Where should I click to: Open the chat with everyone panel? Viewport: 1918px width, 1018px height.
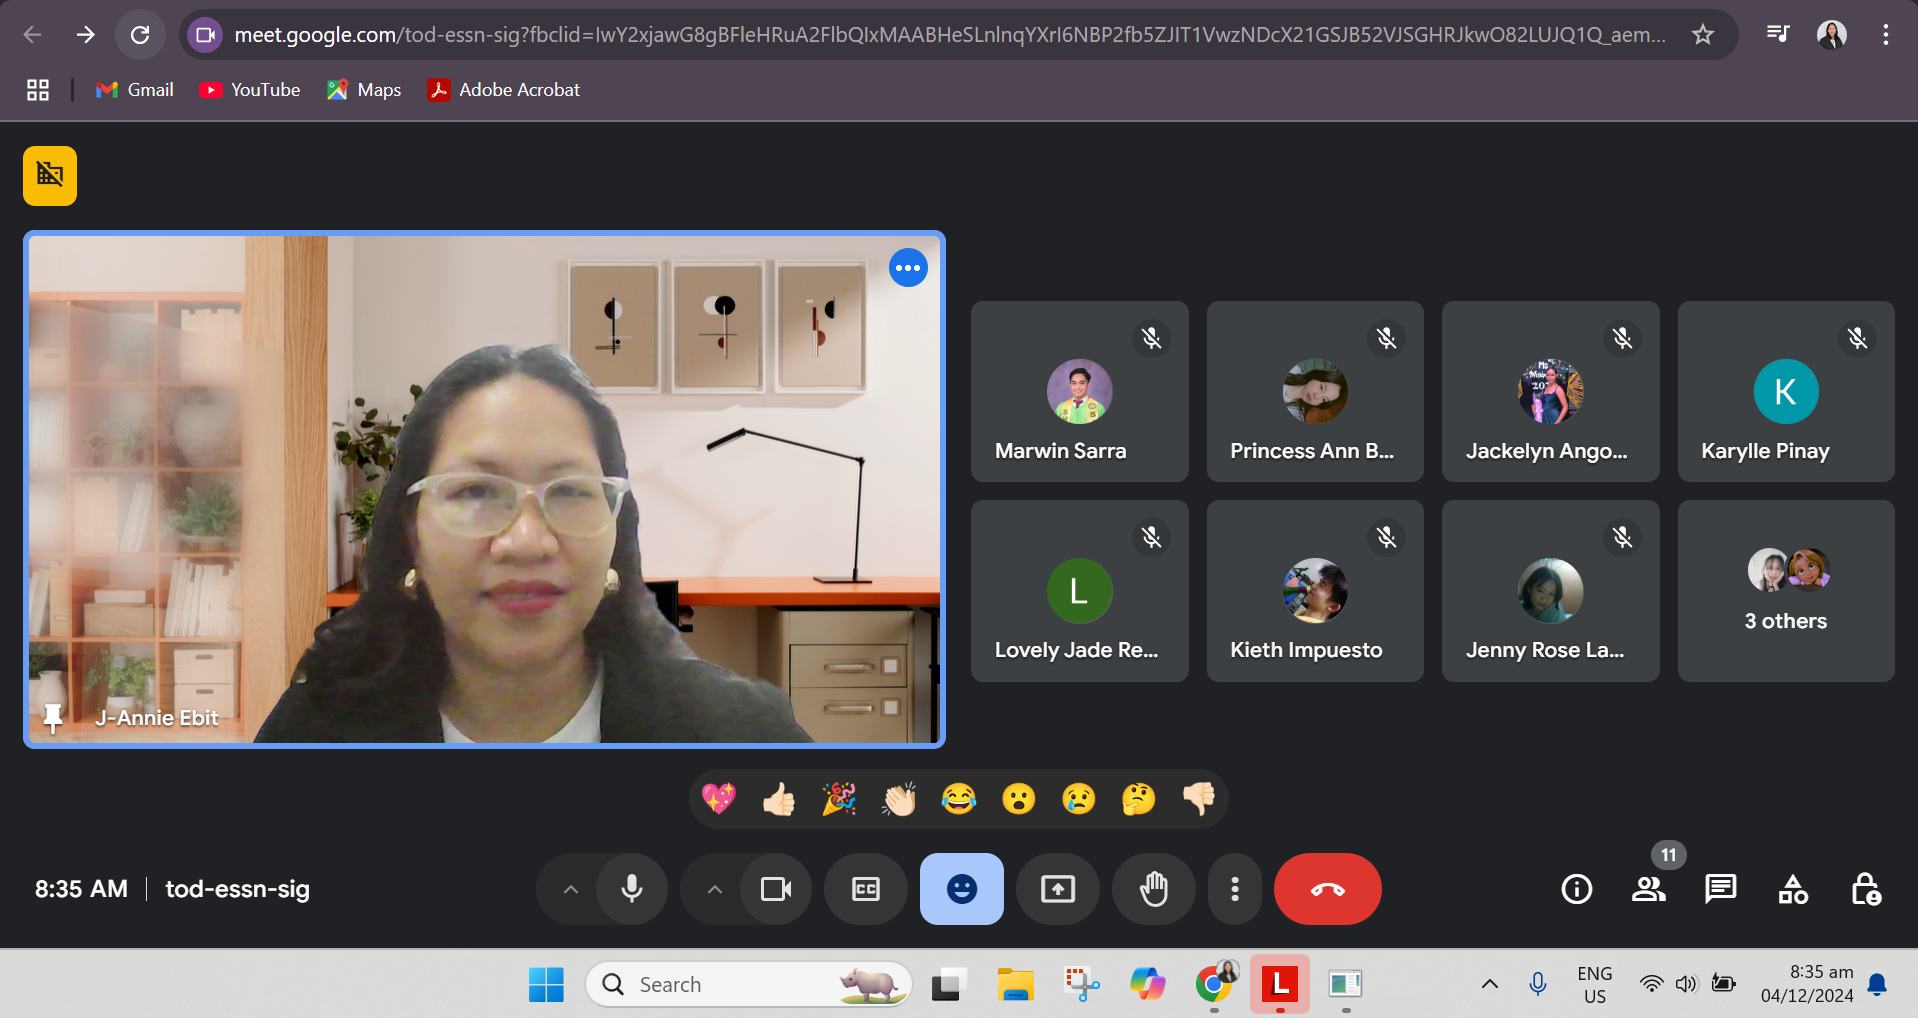point(1720,889)
